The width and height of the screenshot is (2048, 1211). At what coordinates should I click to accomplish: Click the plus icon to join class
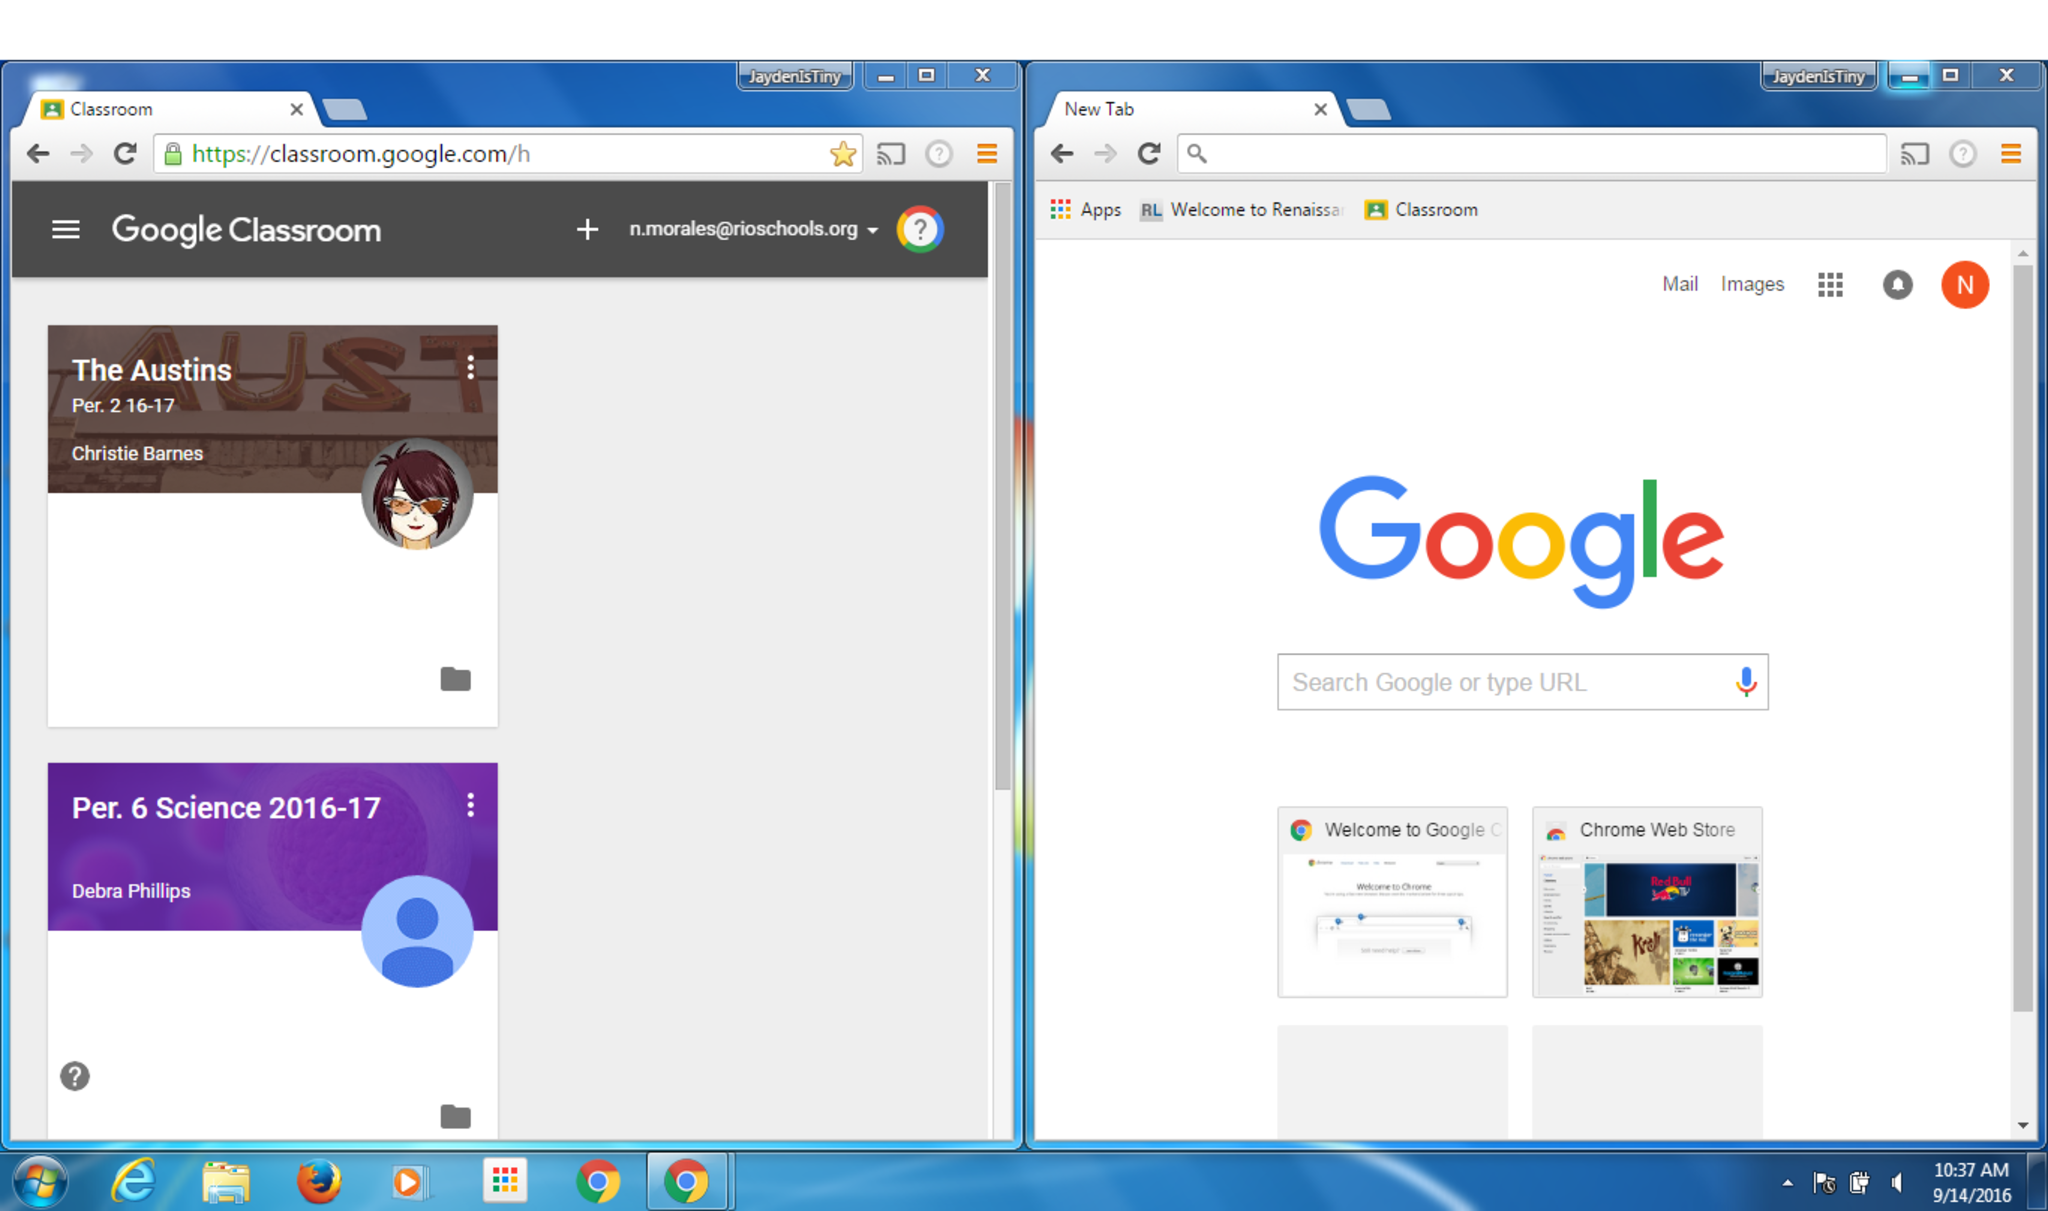[587, 230]
